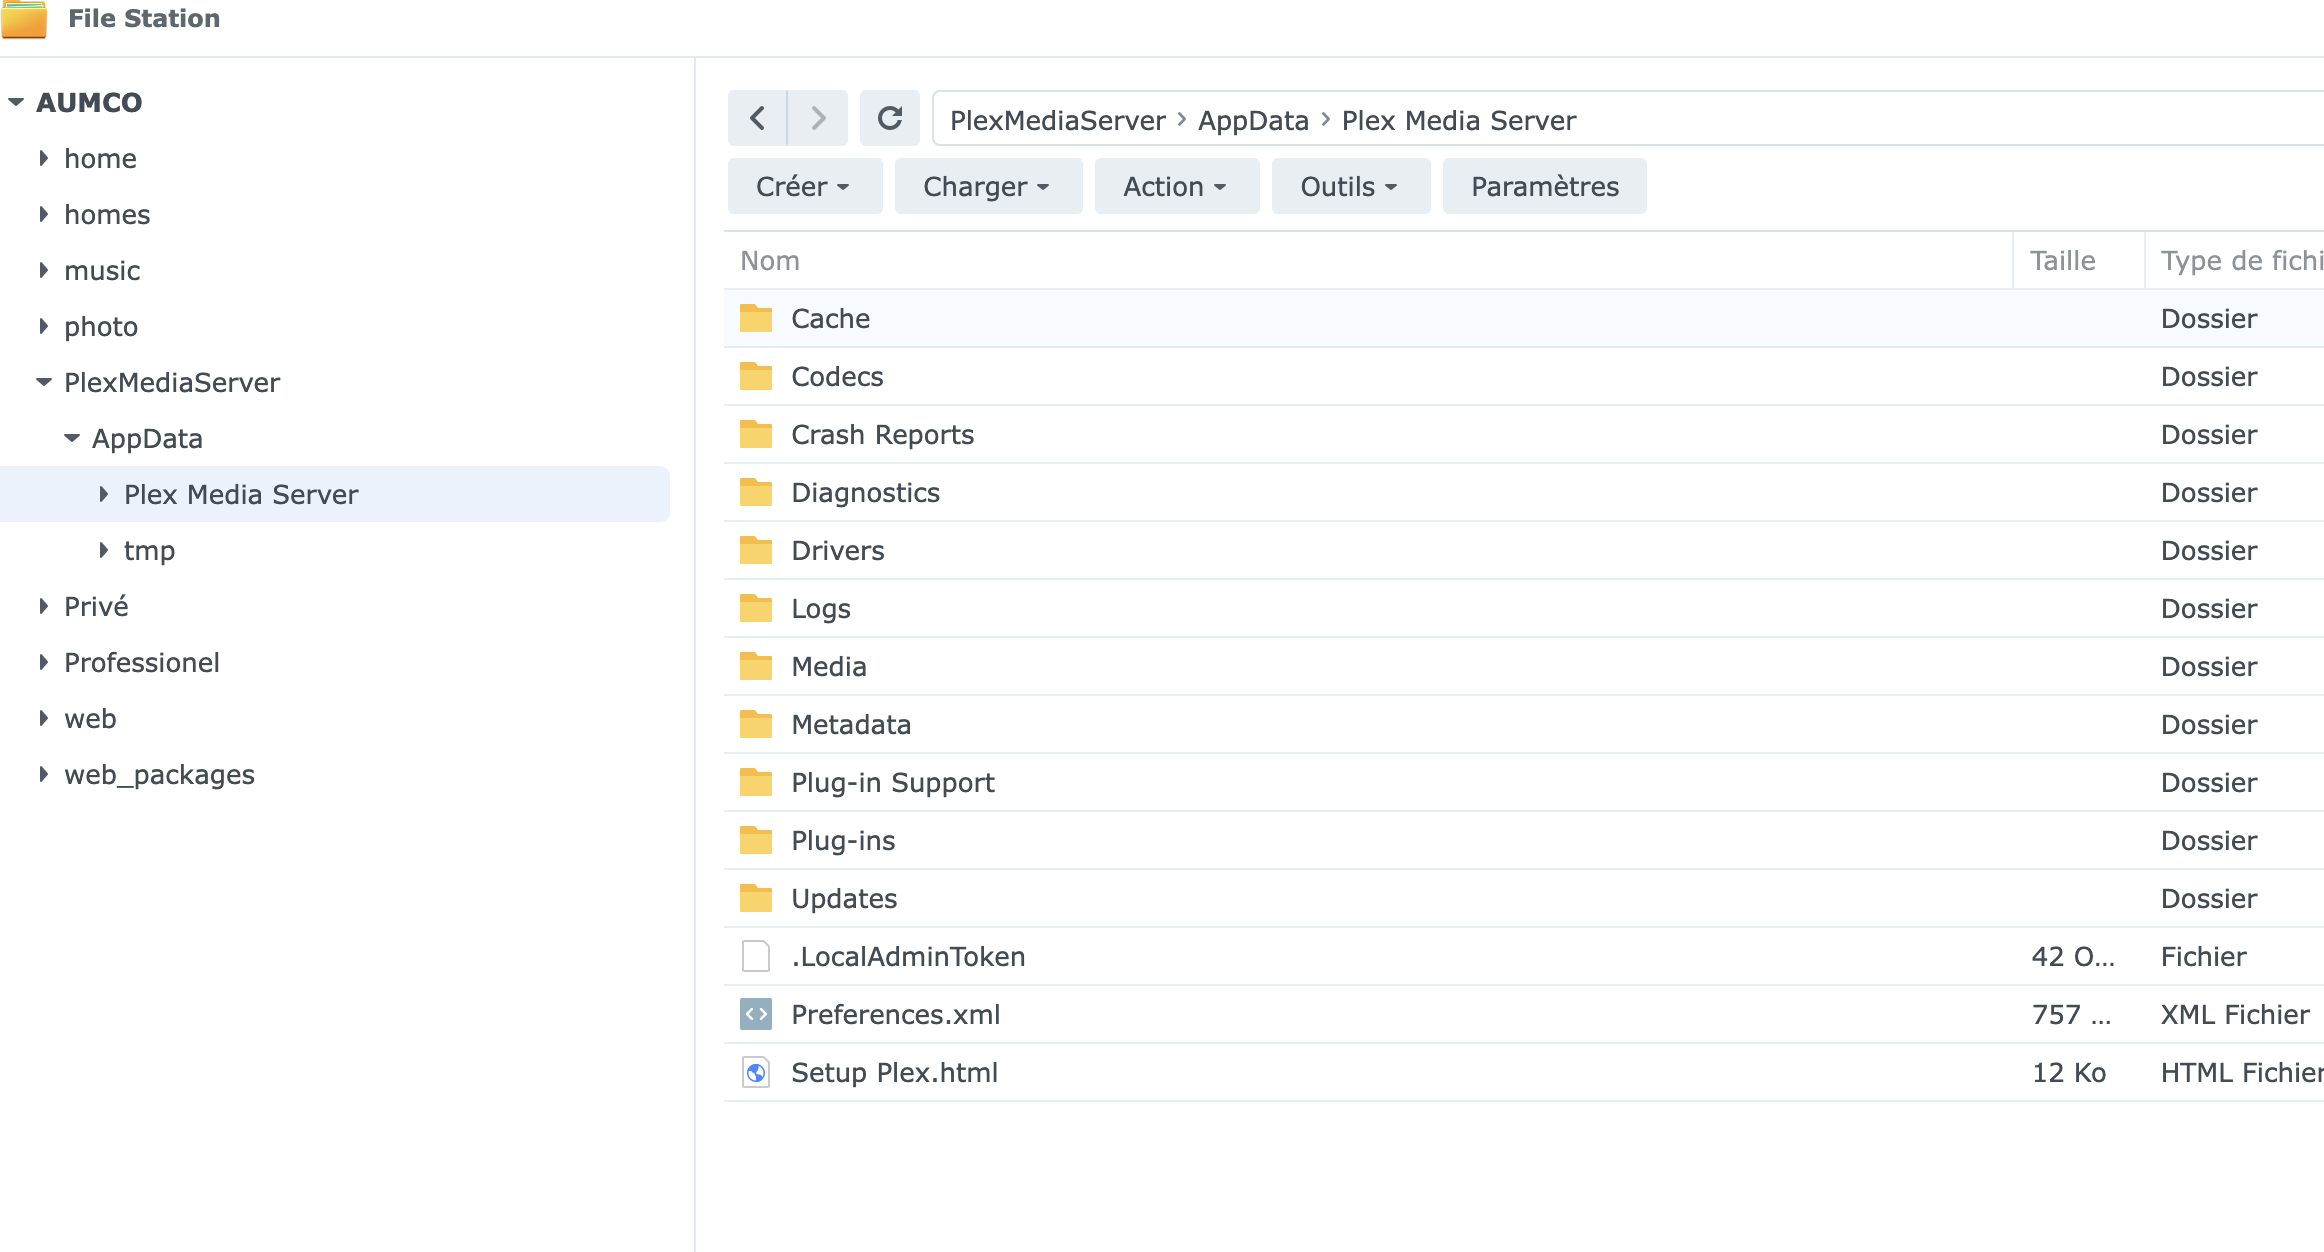Select the Plug-in Support folder icon

[756, 782]
